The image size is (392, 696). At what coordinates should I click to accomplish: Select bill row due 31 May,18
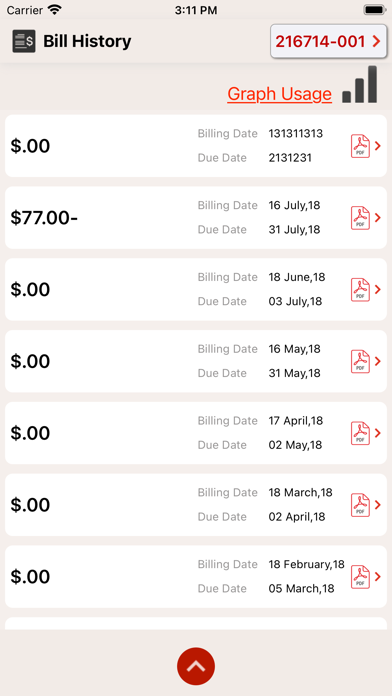click(196, 361)
